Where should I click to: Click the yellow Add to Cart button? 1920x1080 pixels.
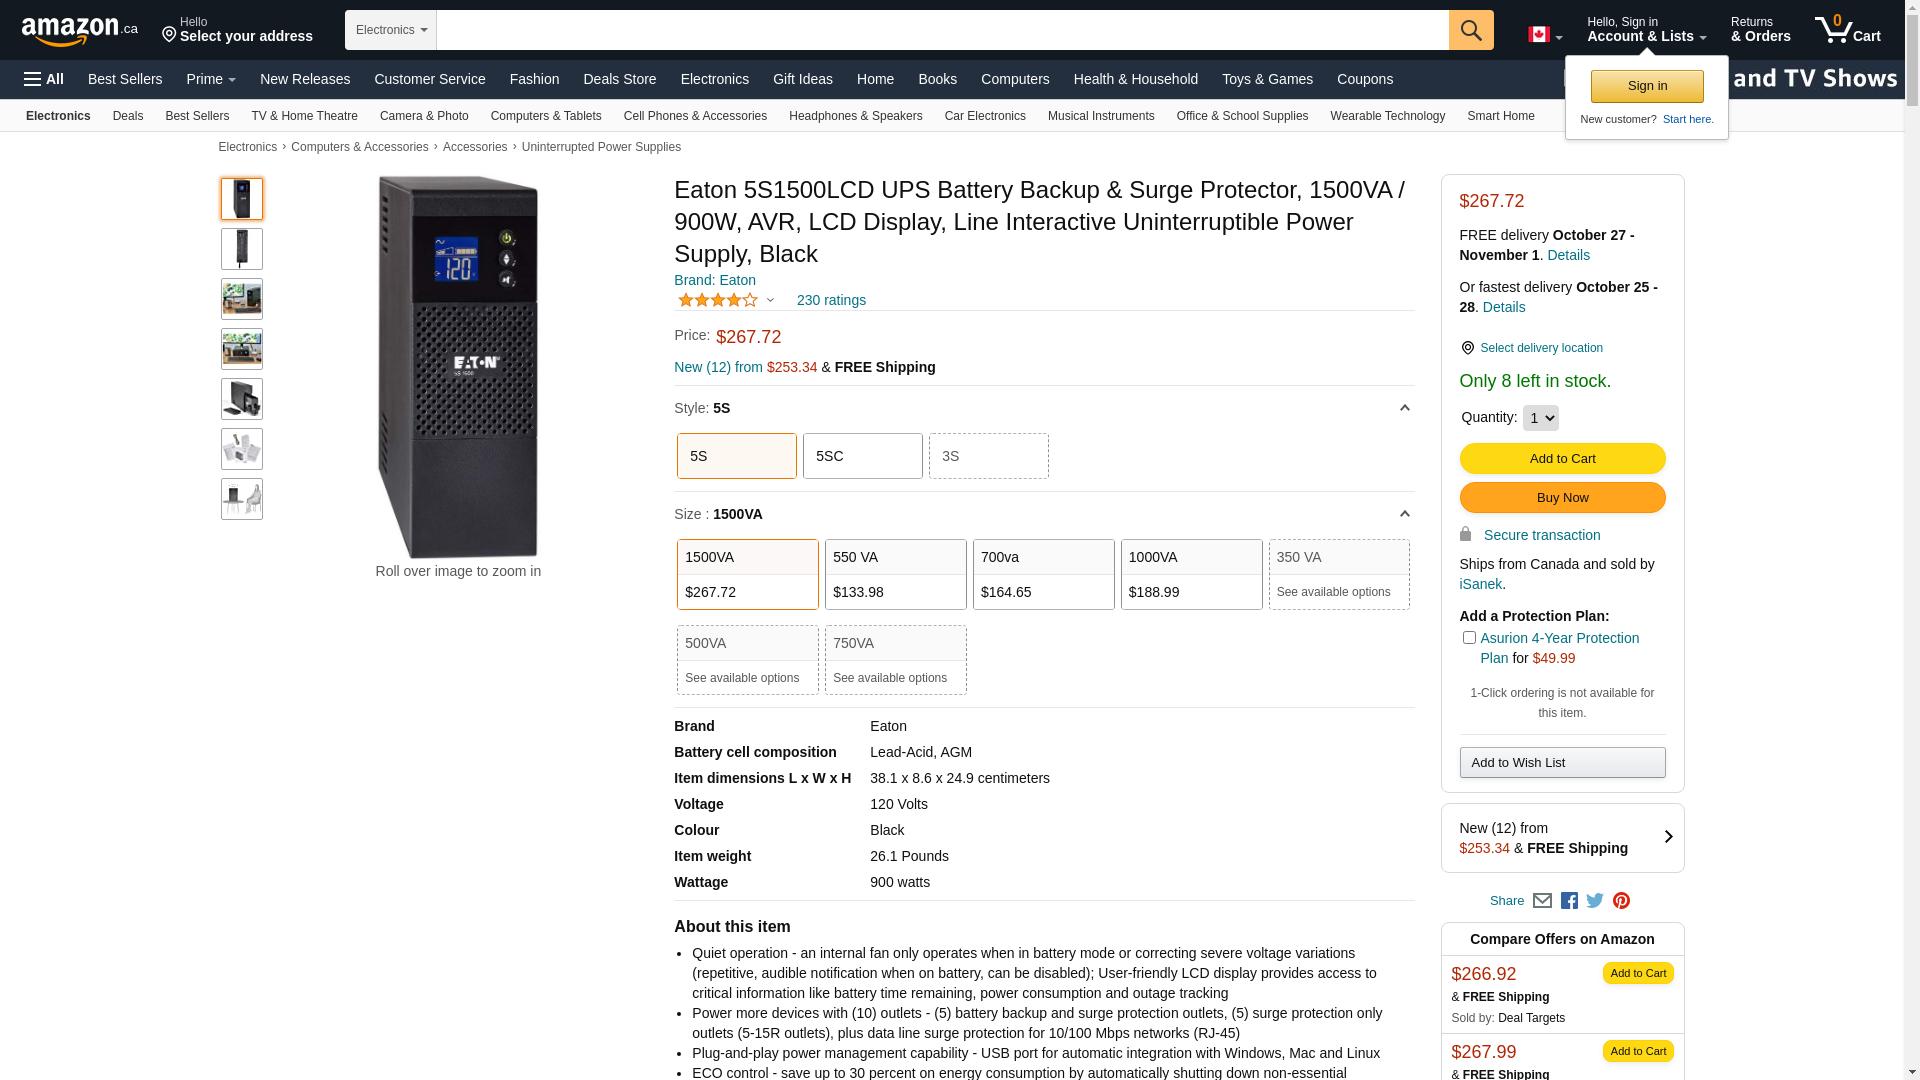[x=1562, y=459]
